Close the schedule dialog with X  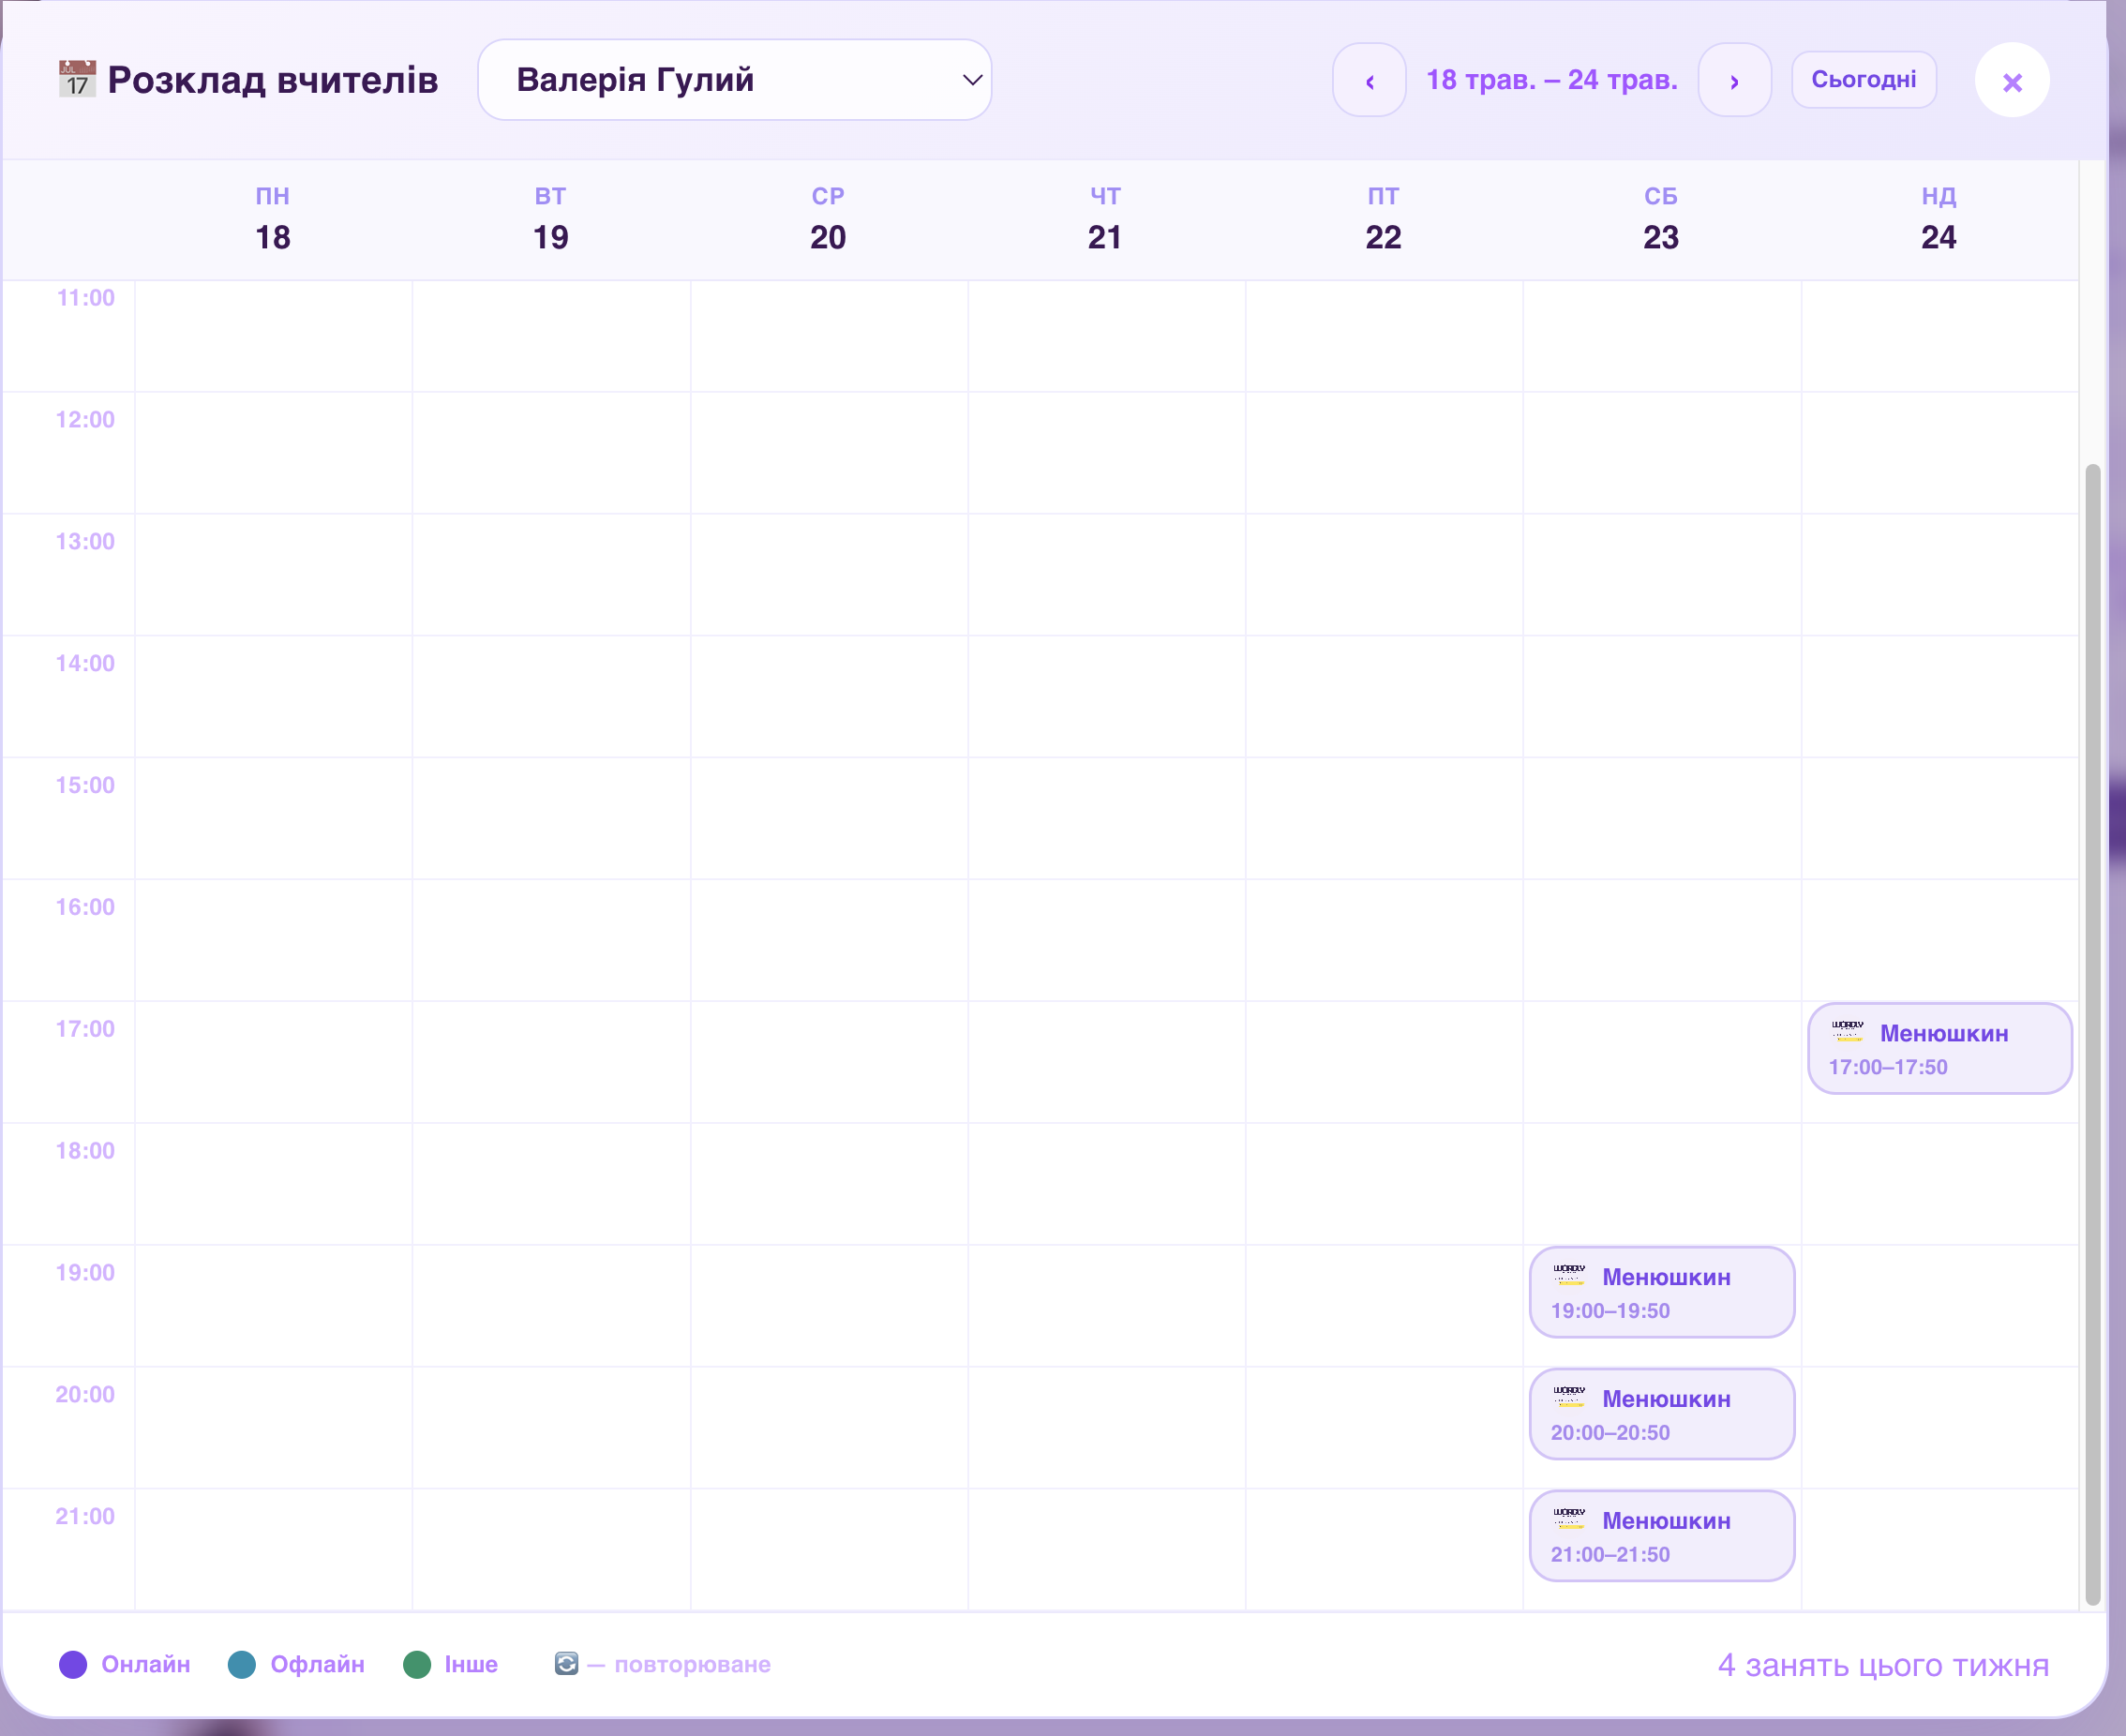tap(2012, 80)
